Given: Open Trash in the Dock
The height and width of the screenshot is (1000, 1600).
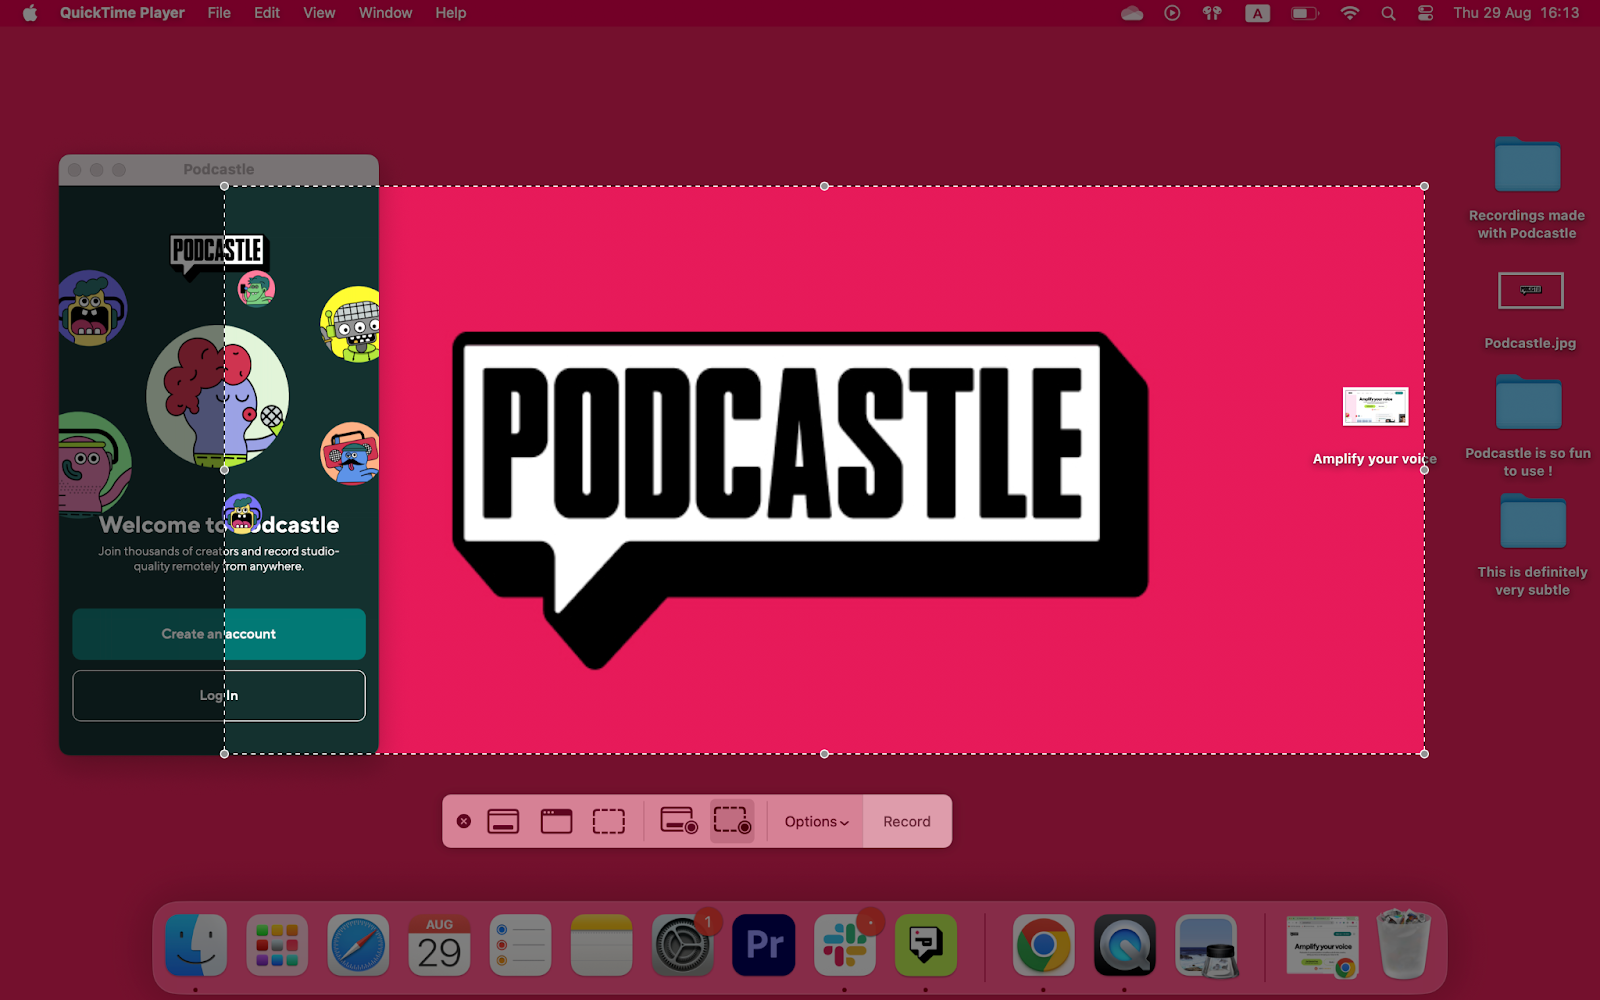Looking at the screenshot, I should coord(1404,944).
